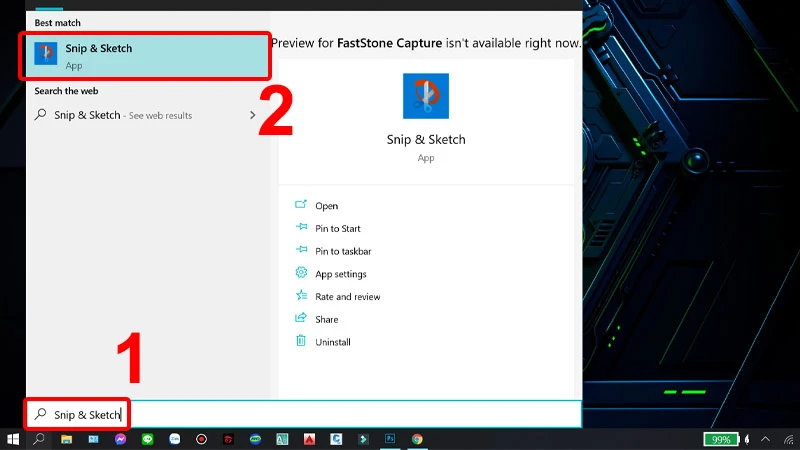Screen dimensions: 800x450
Task: Launch LINE from the taskbar
Action: tap(147, 439)
